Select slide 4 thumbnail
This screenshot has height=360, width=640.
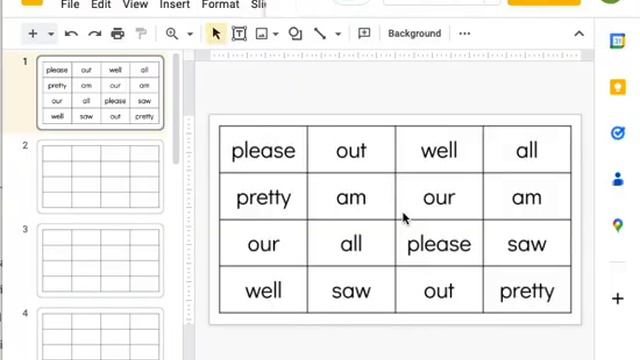click(100, 334)
